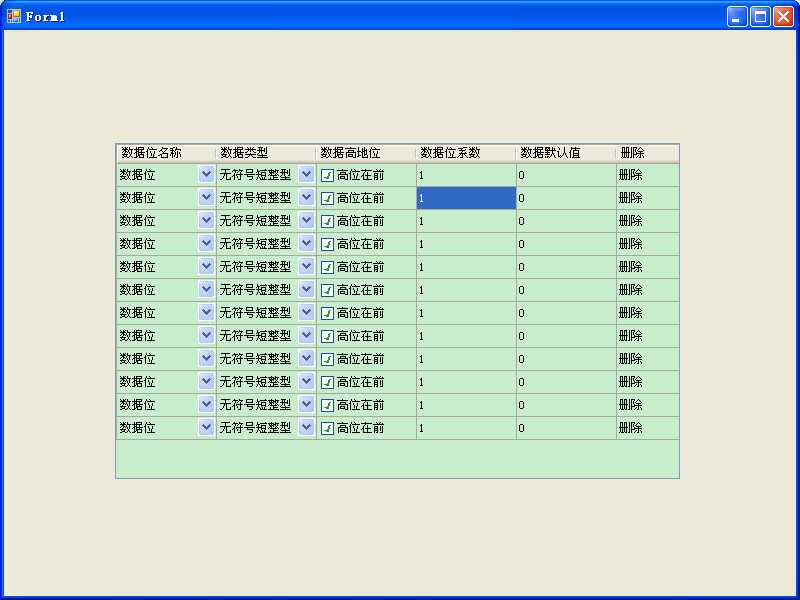Open the 数据位名称 dropdown in the first row
Screen dimensions: 800x600
click(x=206, y=174)
